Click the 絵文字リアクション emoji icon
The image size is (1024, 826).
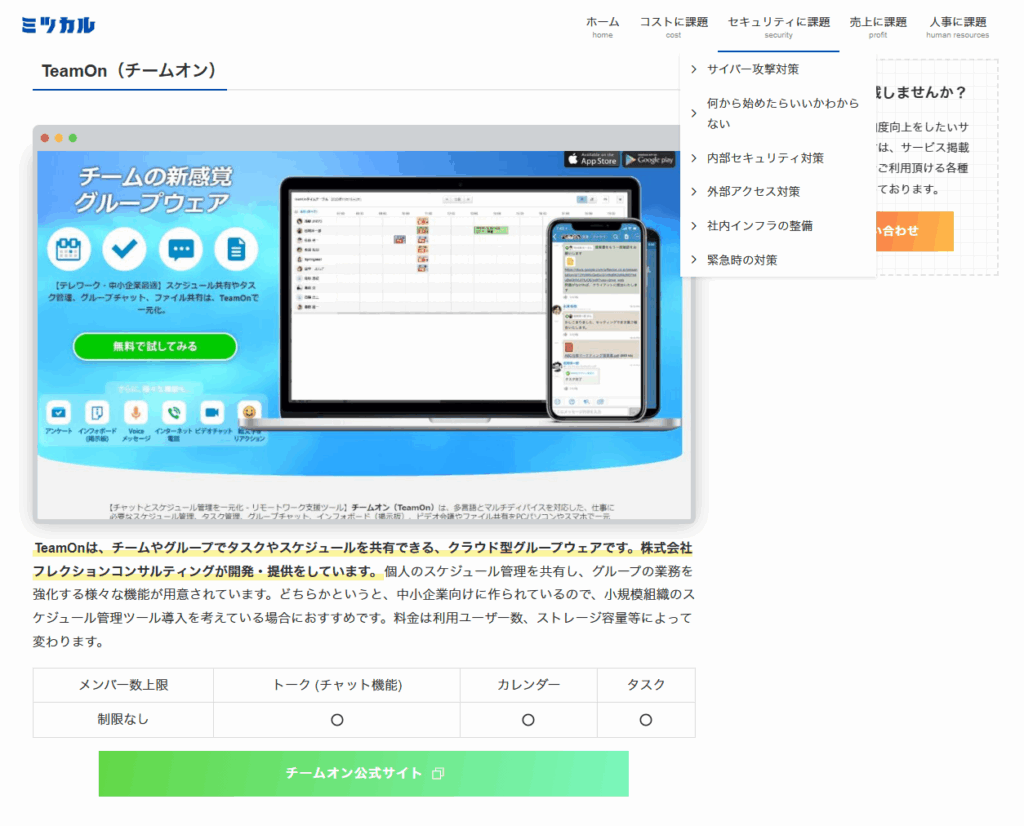pyautogui.click(x=249, y=413)
